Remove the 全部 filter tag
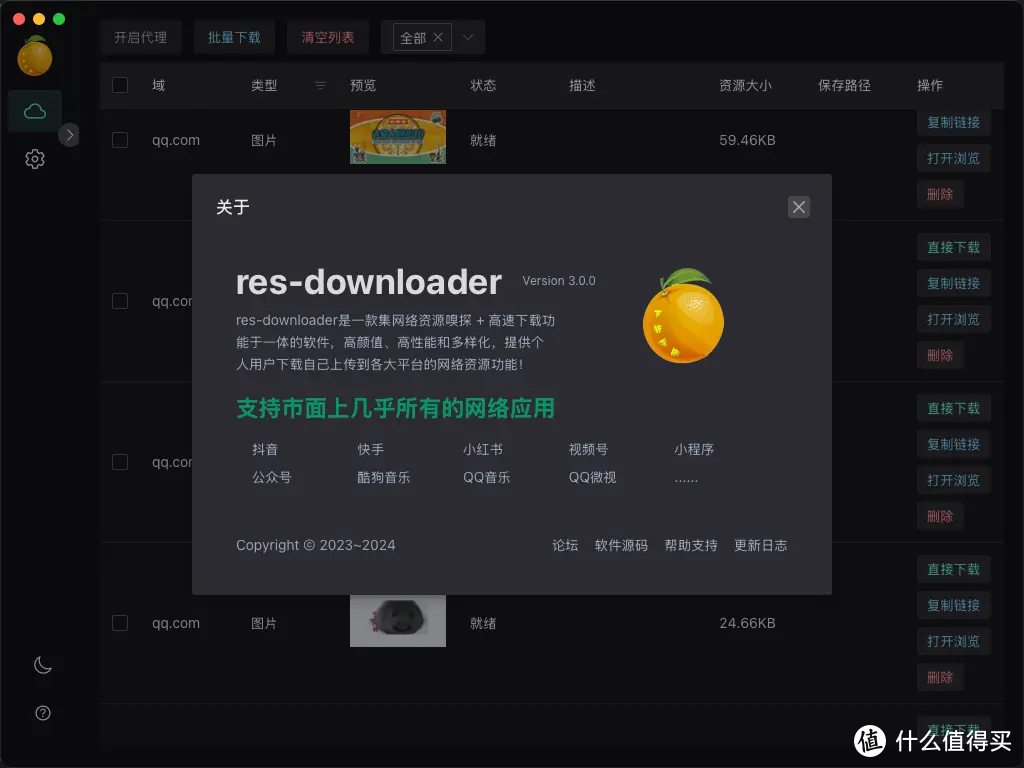This screenshot has width=1024, height=768. pos(438,37)
